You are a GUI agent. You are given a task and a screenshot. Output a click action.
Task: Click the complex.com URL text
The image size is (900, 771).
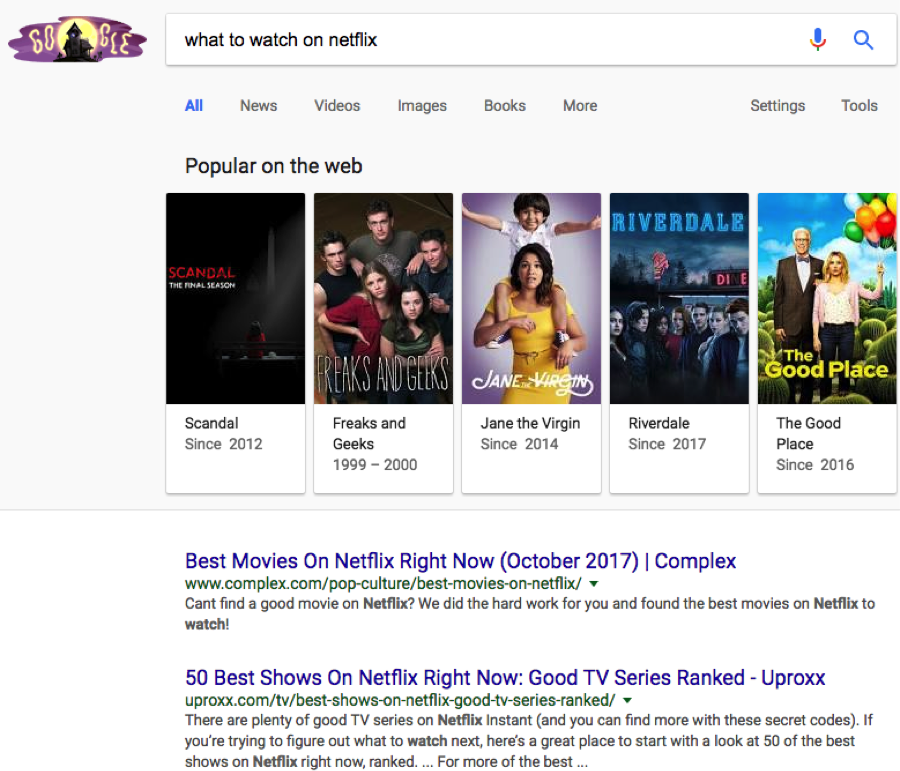383,584
